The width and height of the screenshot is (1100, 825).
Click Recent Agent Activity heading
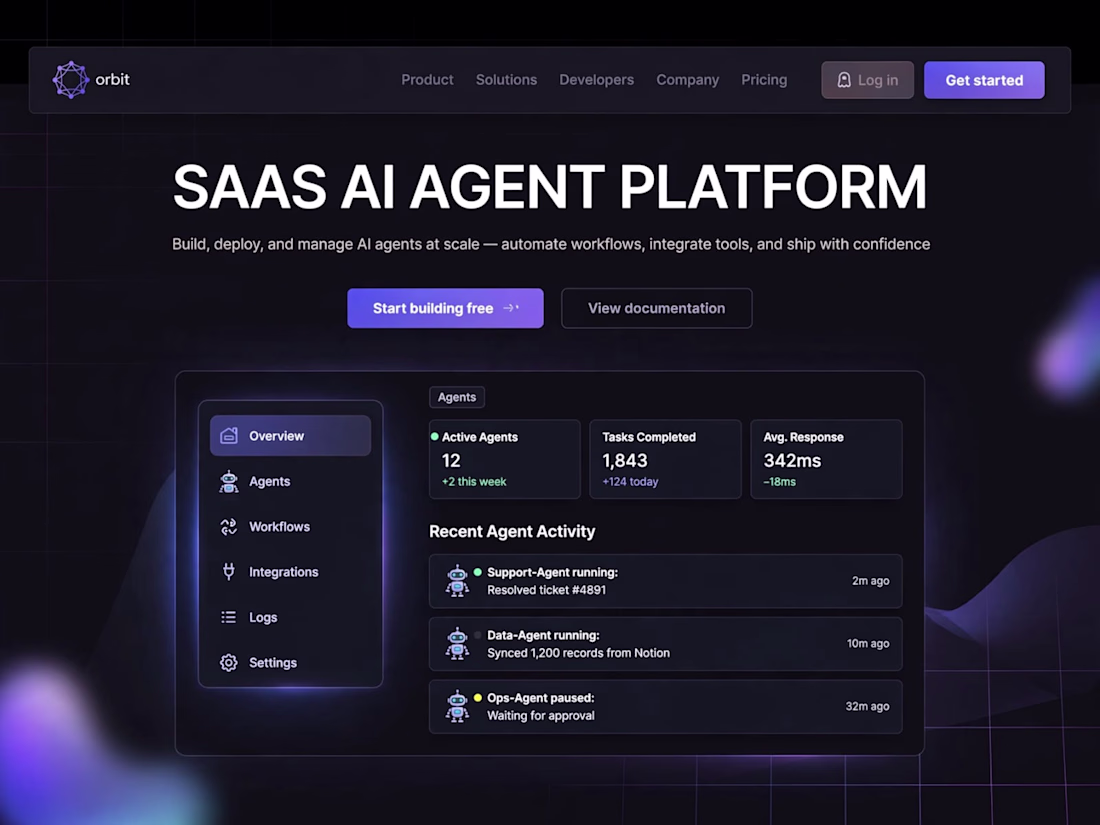click(512, 531)
